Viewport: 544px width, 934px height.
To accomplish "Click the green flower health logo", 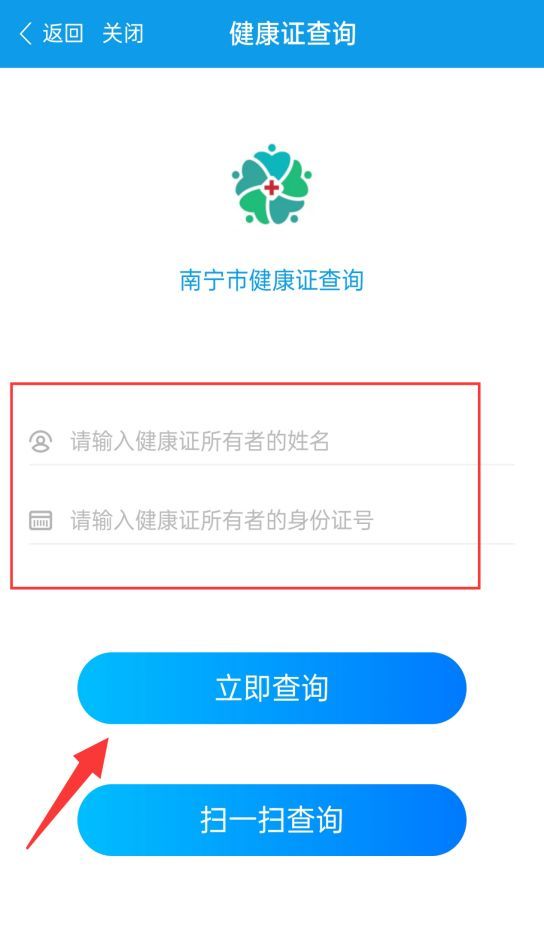I will pyautogui.click(x=272, y=184).
